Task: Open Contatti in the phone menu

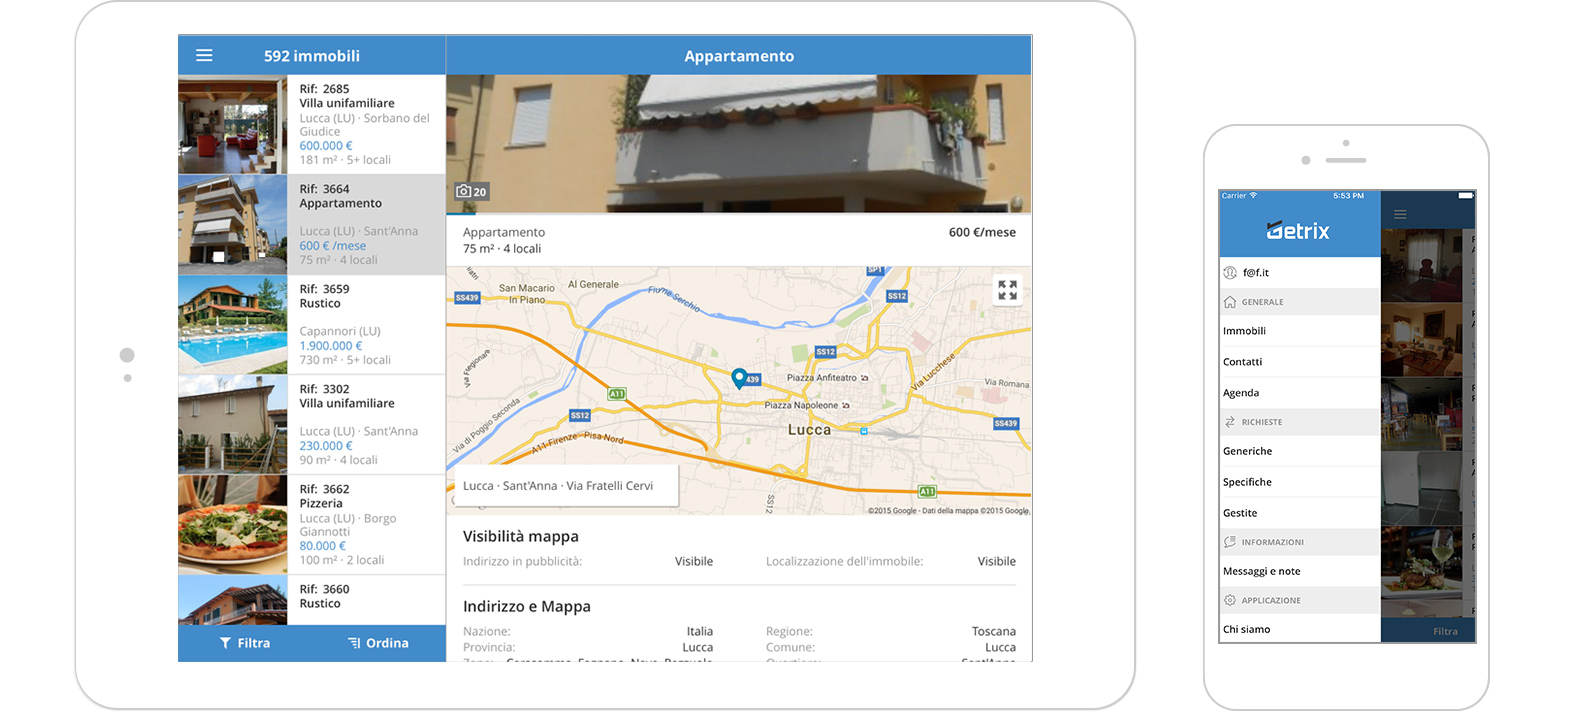Action: tap(1243, 362)
